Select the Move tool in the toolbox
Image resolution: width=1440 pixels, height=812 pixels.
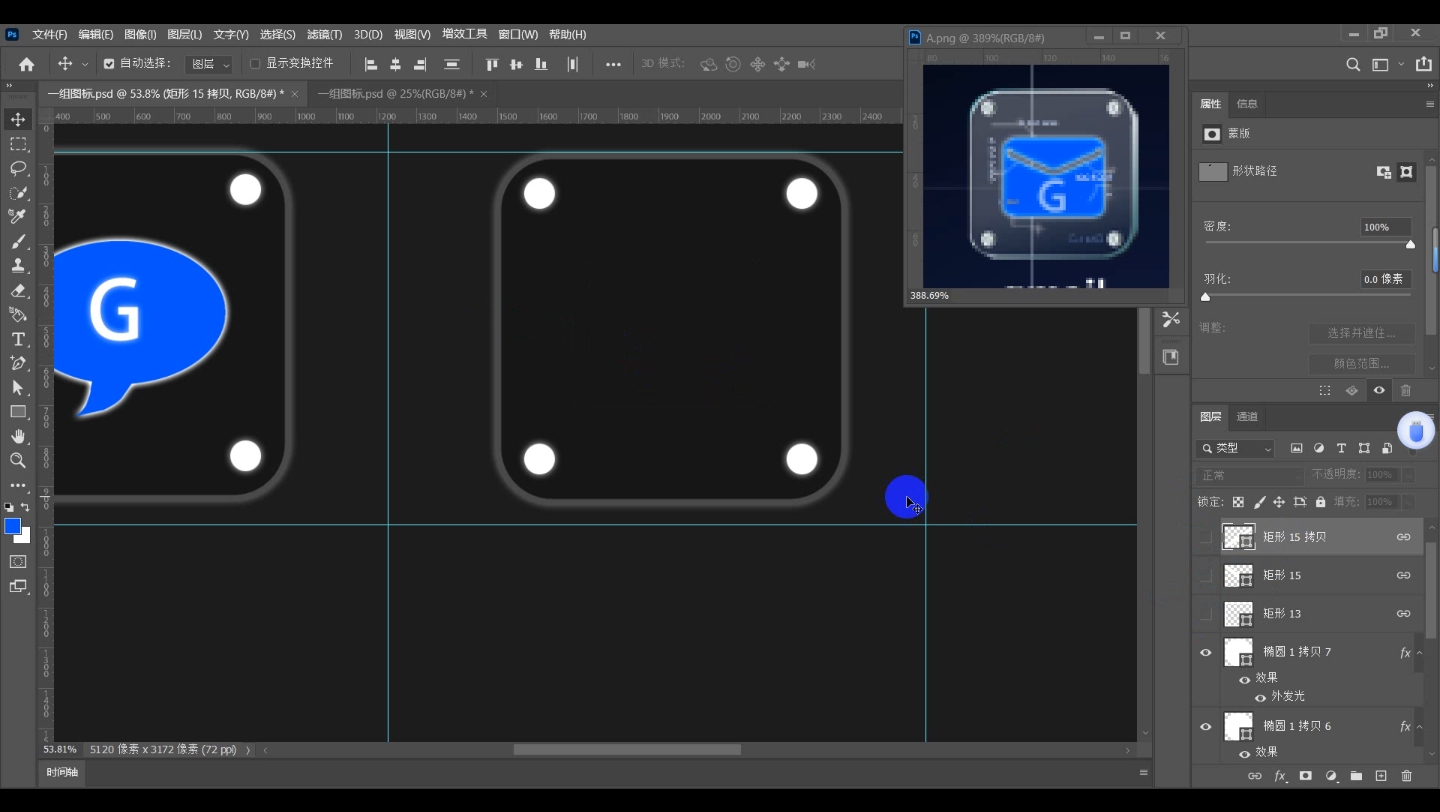coord(18,119)
